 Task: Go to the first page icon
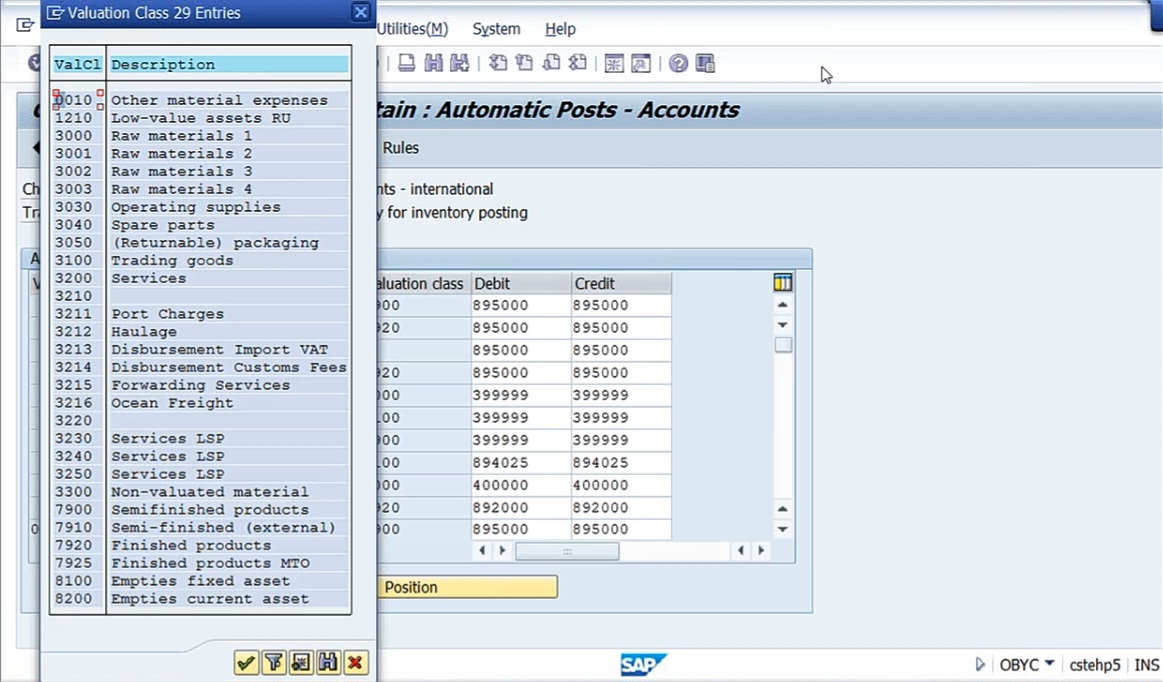tap(498, 63)
